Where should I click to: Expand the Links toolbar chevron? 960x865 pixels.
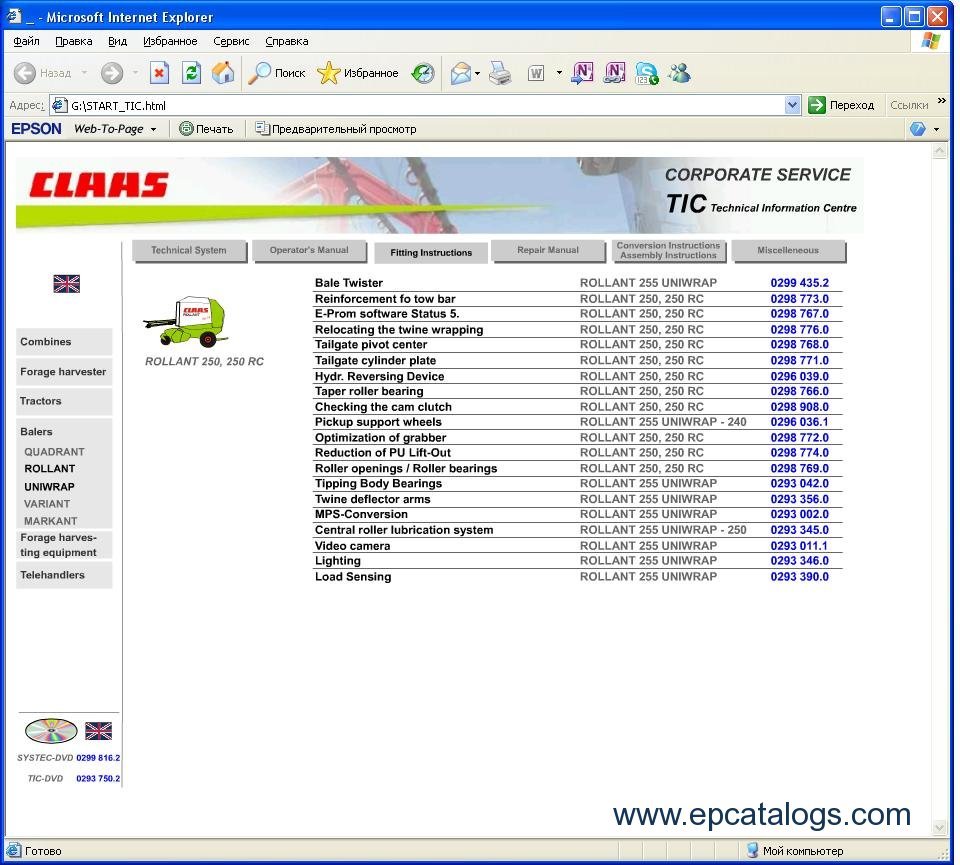[x=941, y=101]
